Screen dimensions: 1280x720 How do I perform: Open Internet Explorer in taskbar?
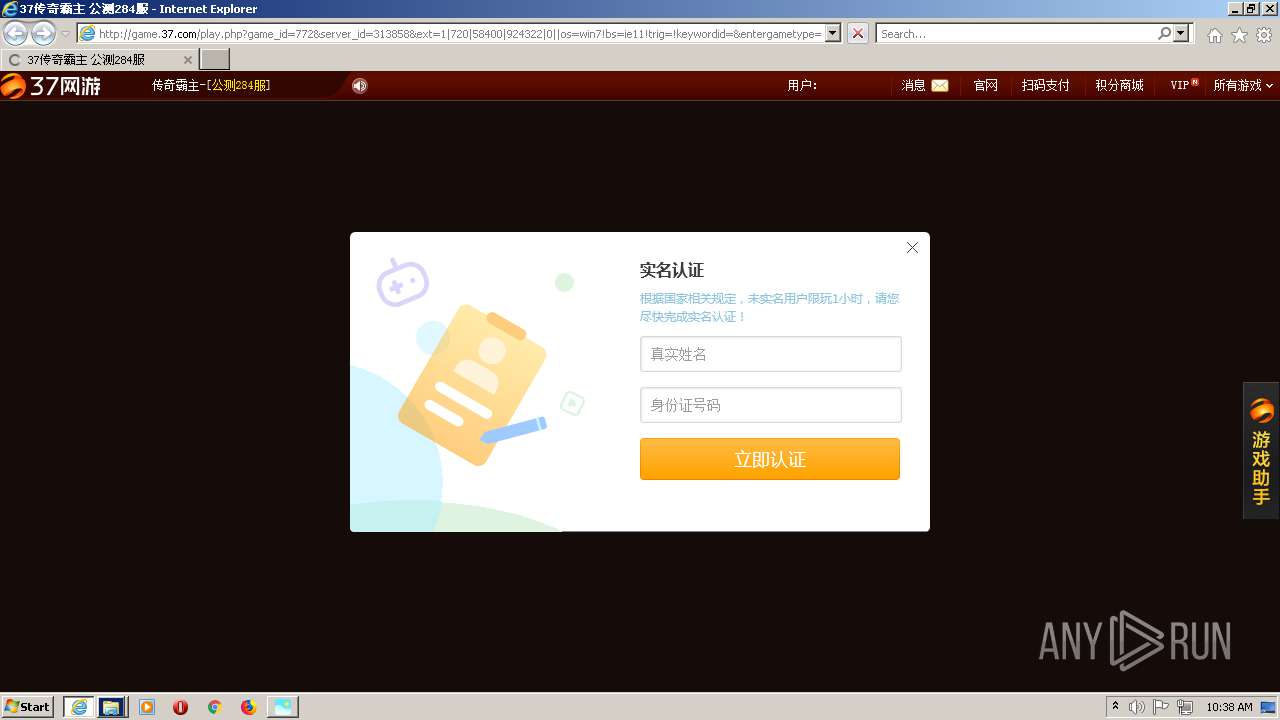(x=79, y=707)
